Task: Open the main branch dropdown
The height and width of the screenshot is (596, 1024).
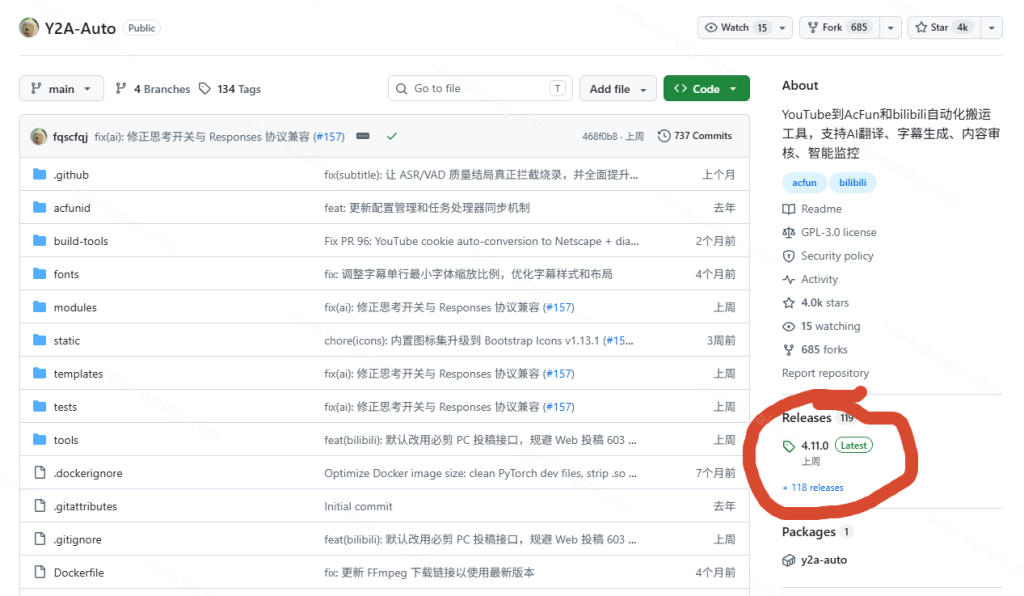Action: click(x=61, y=88)
